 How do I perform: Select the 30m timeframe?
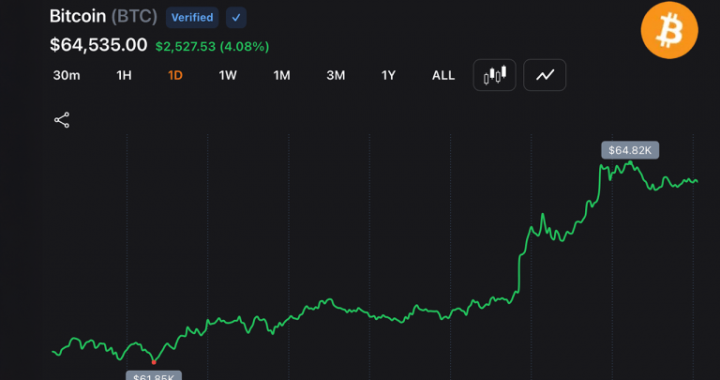pyautogui.click(x=67, y=75)
